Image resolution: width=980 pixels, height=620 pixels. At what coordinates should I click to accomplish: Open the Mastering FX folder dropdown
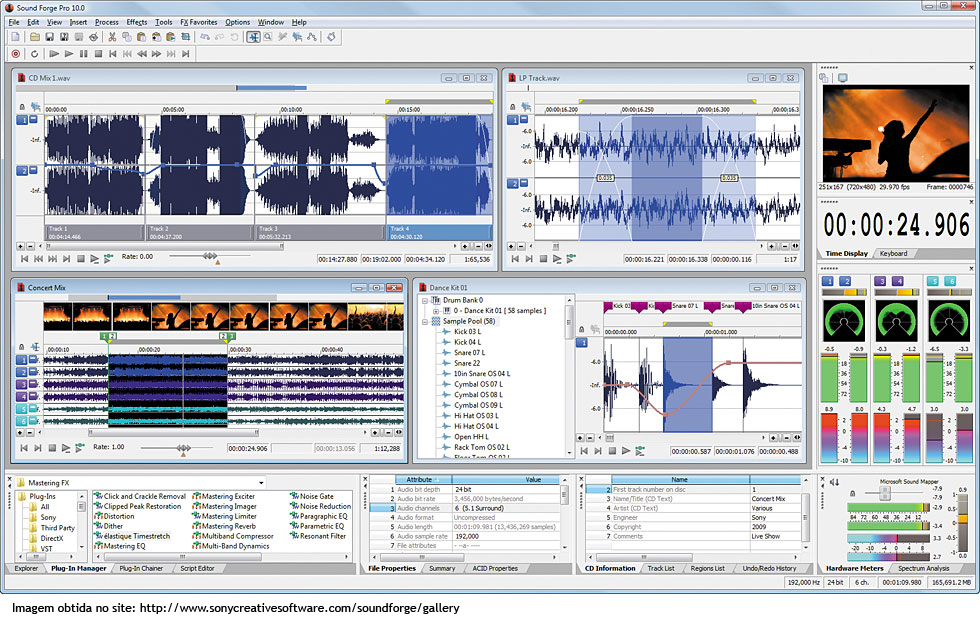point(261,483)
